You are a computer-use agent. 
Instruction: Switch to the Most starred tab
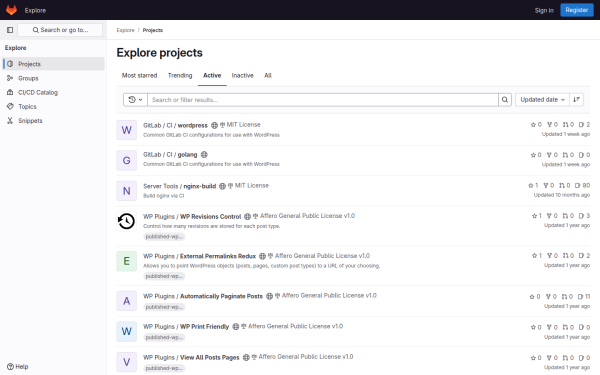(x=139, y=75)
